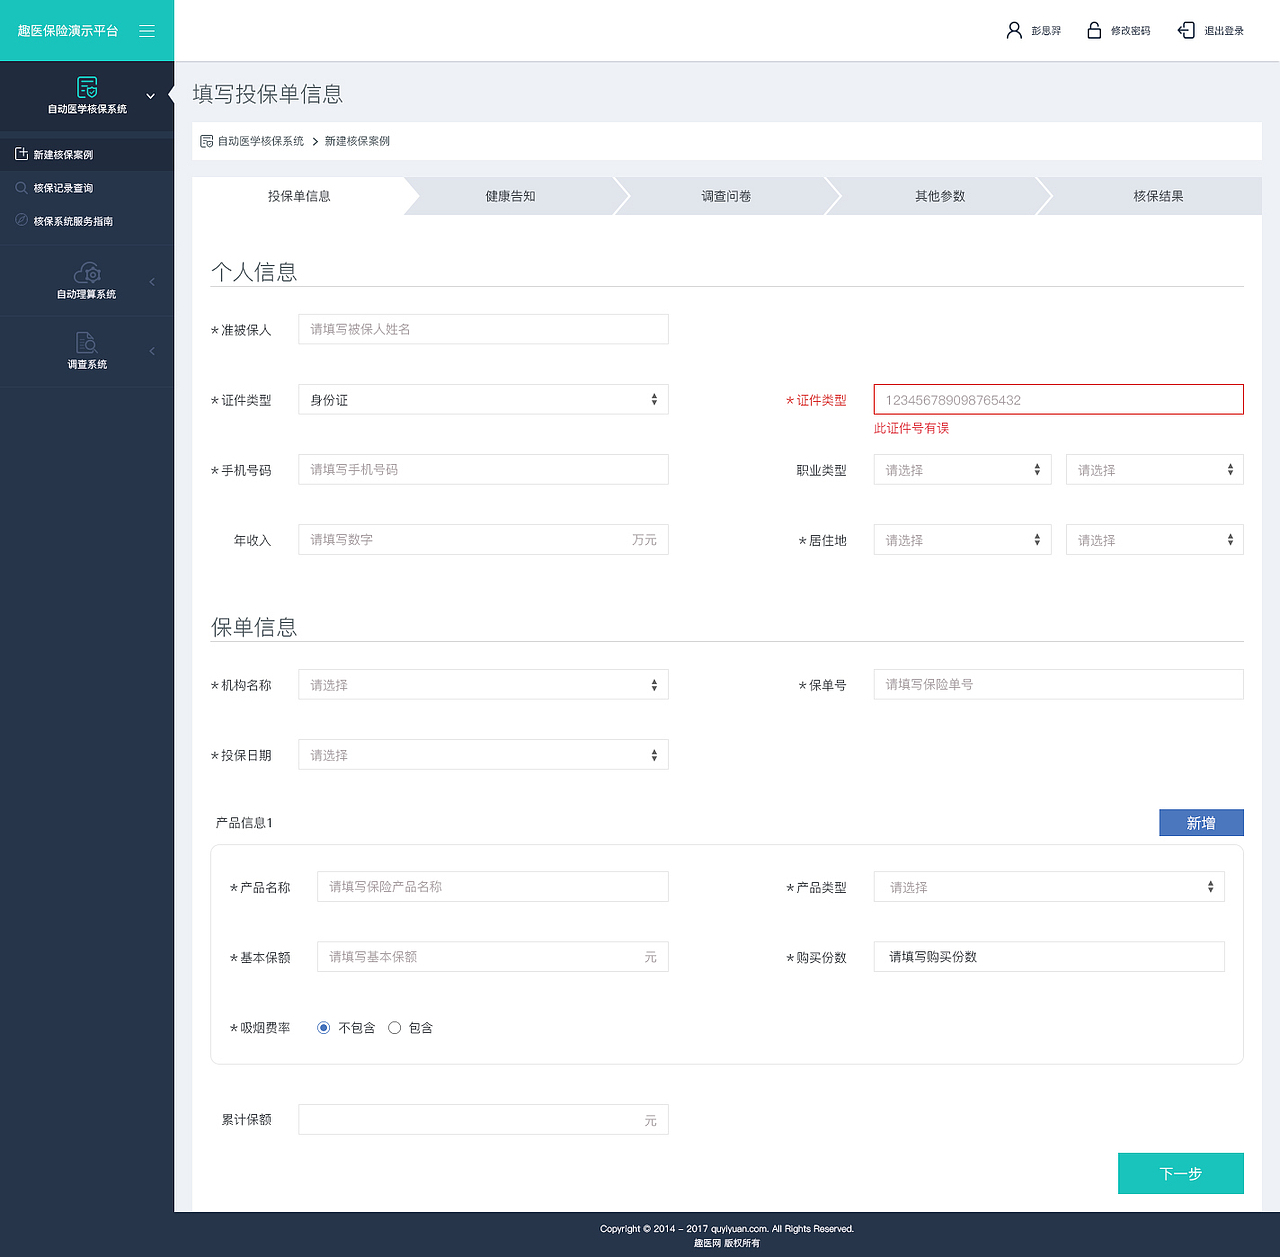Click the 产品信息1 label
Screen dimensions: 1280x1257
click(x=244, y=822)
